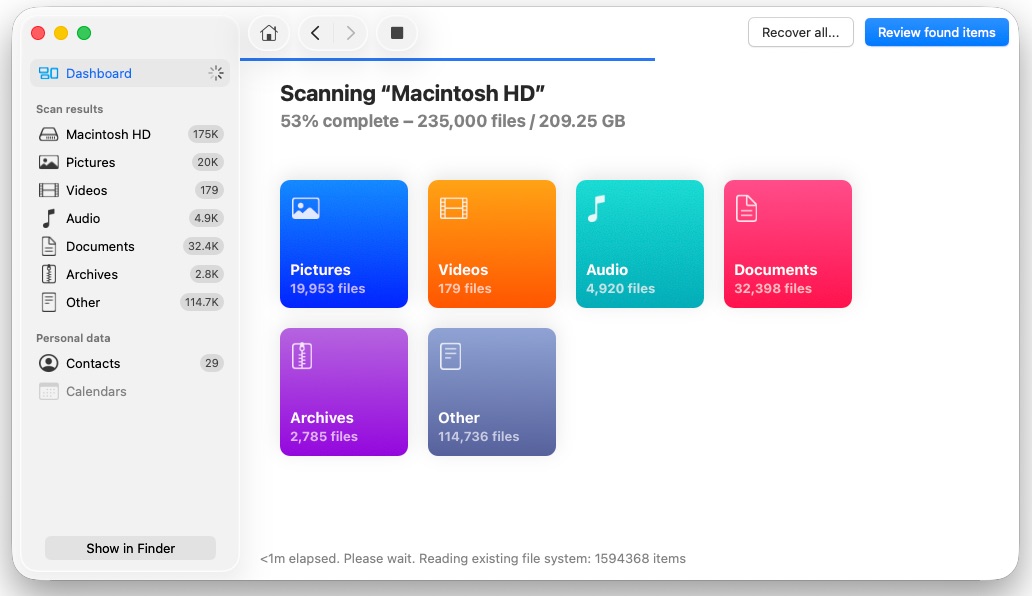Click the music note on Audio card
1032x596 pixels.
coord(596,209)
